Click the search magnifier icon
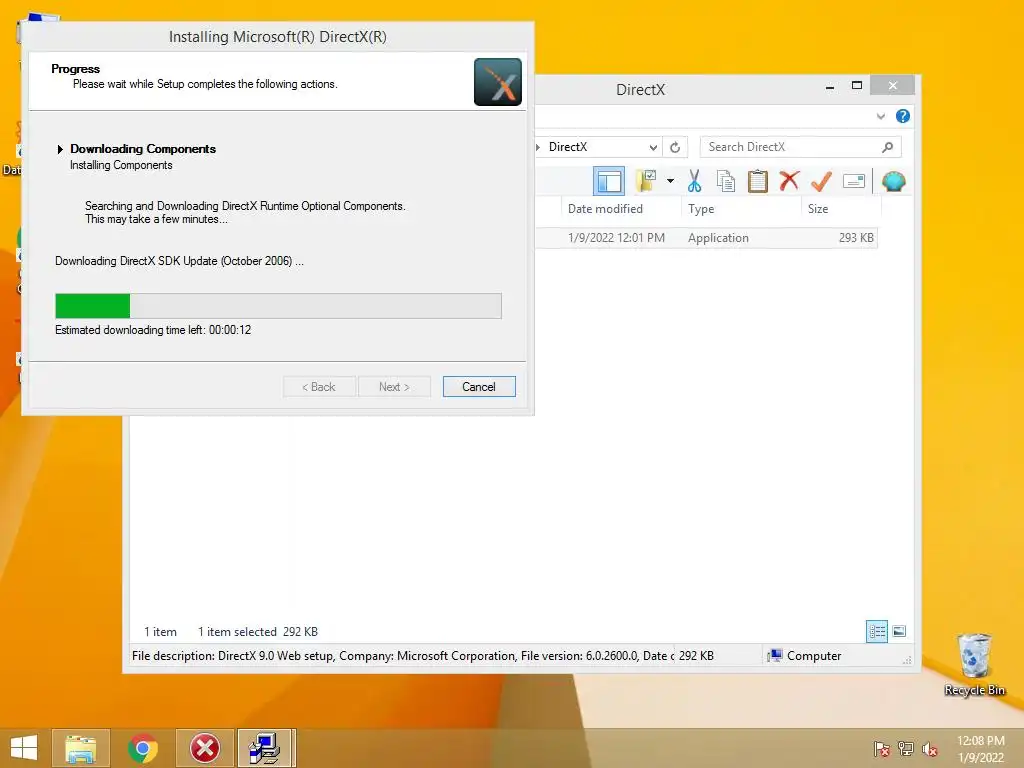1024x768 pixels. (888, 147)
